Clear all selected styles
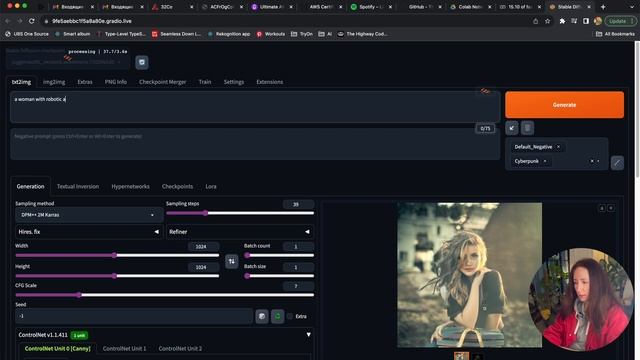This screenshot has height=360, width=640. [592, 161]
